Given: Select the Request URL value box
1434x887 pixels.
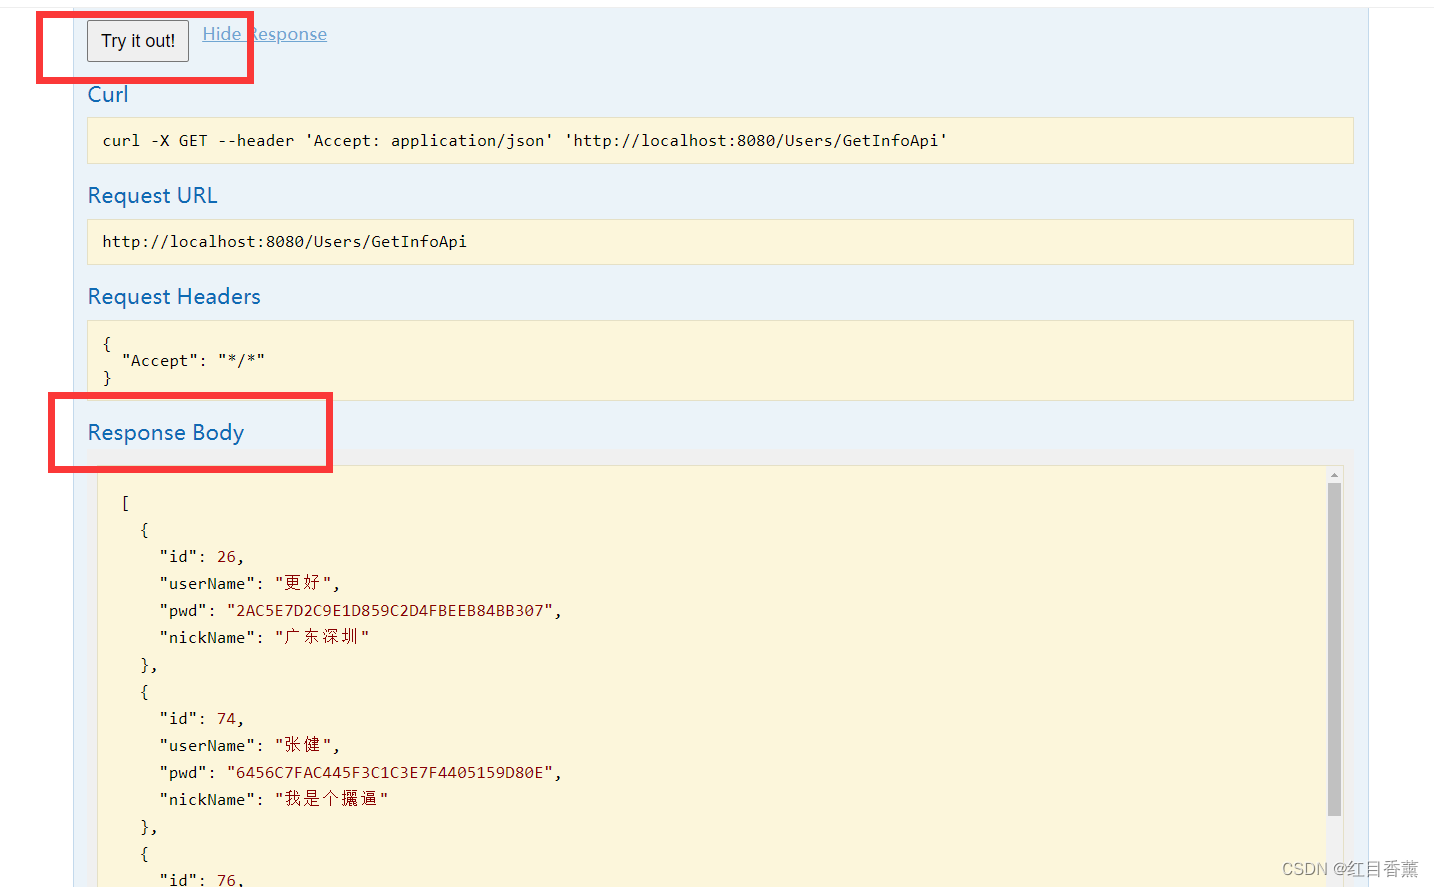Looking at the screenshot, I should click(x=284, y=241).
